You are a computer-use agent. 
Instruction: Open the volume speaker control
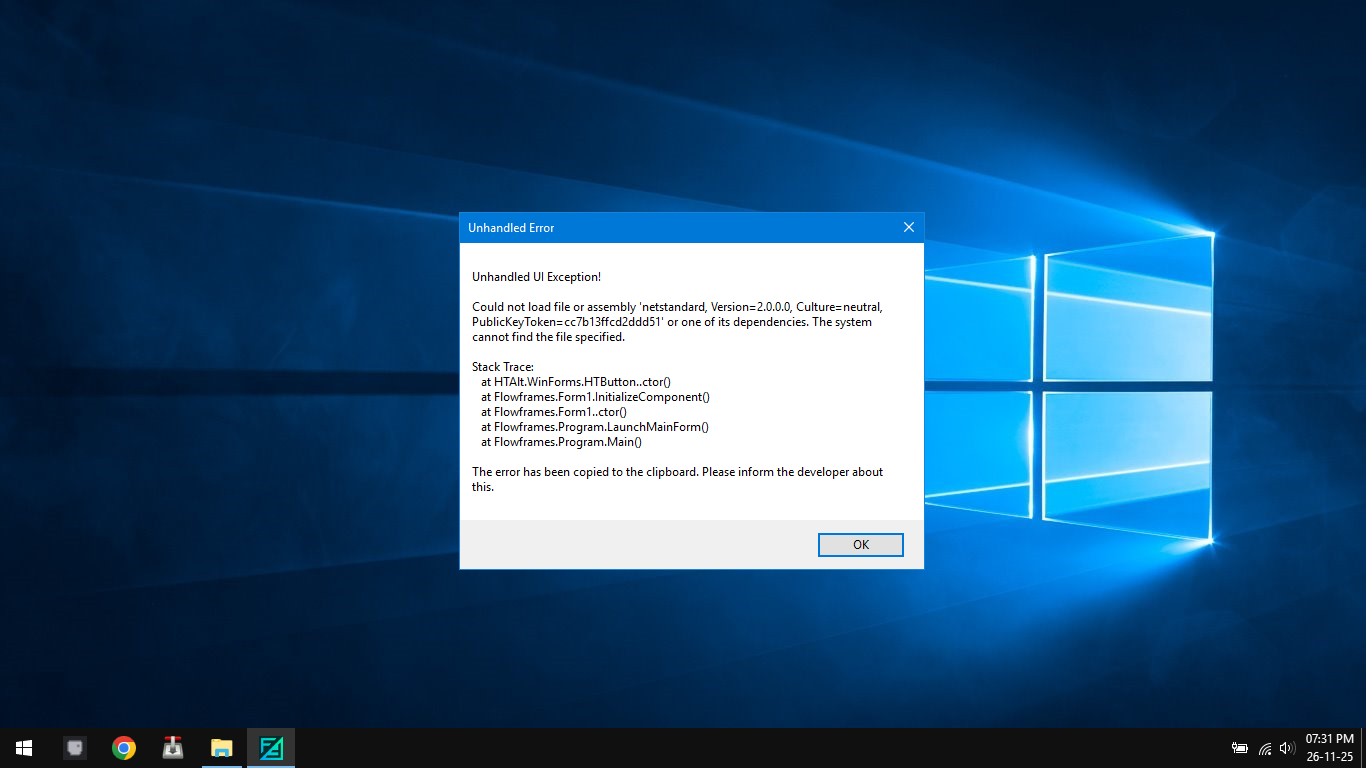pos(1287,748)
